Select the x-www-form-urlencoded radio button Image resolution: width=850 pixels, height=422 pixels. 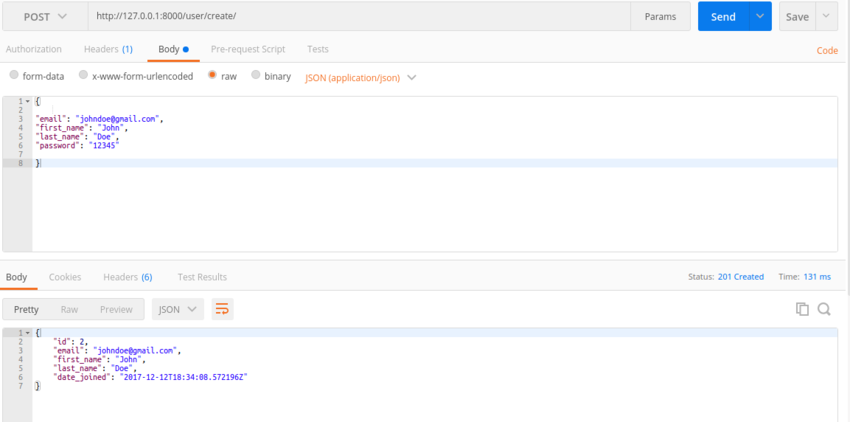83,75
